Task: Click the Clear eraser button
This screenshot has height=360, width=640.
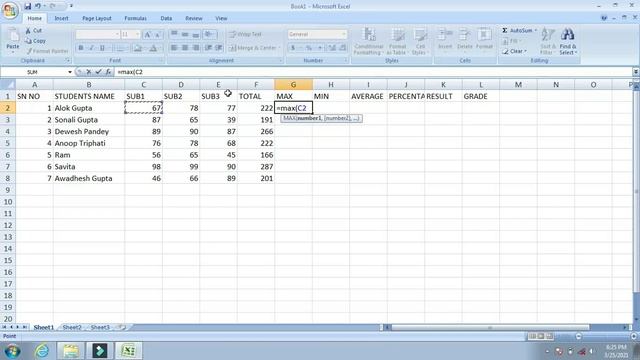Action: coord(514,51)
